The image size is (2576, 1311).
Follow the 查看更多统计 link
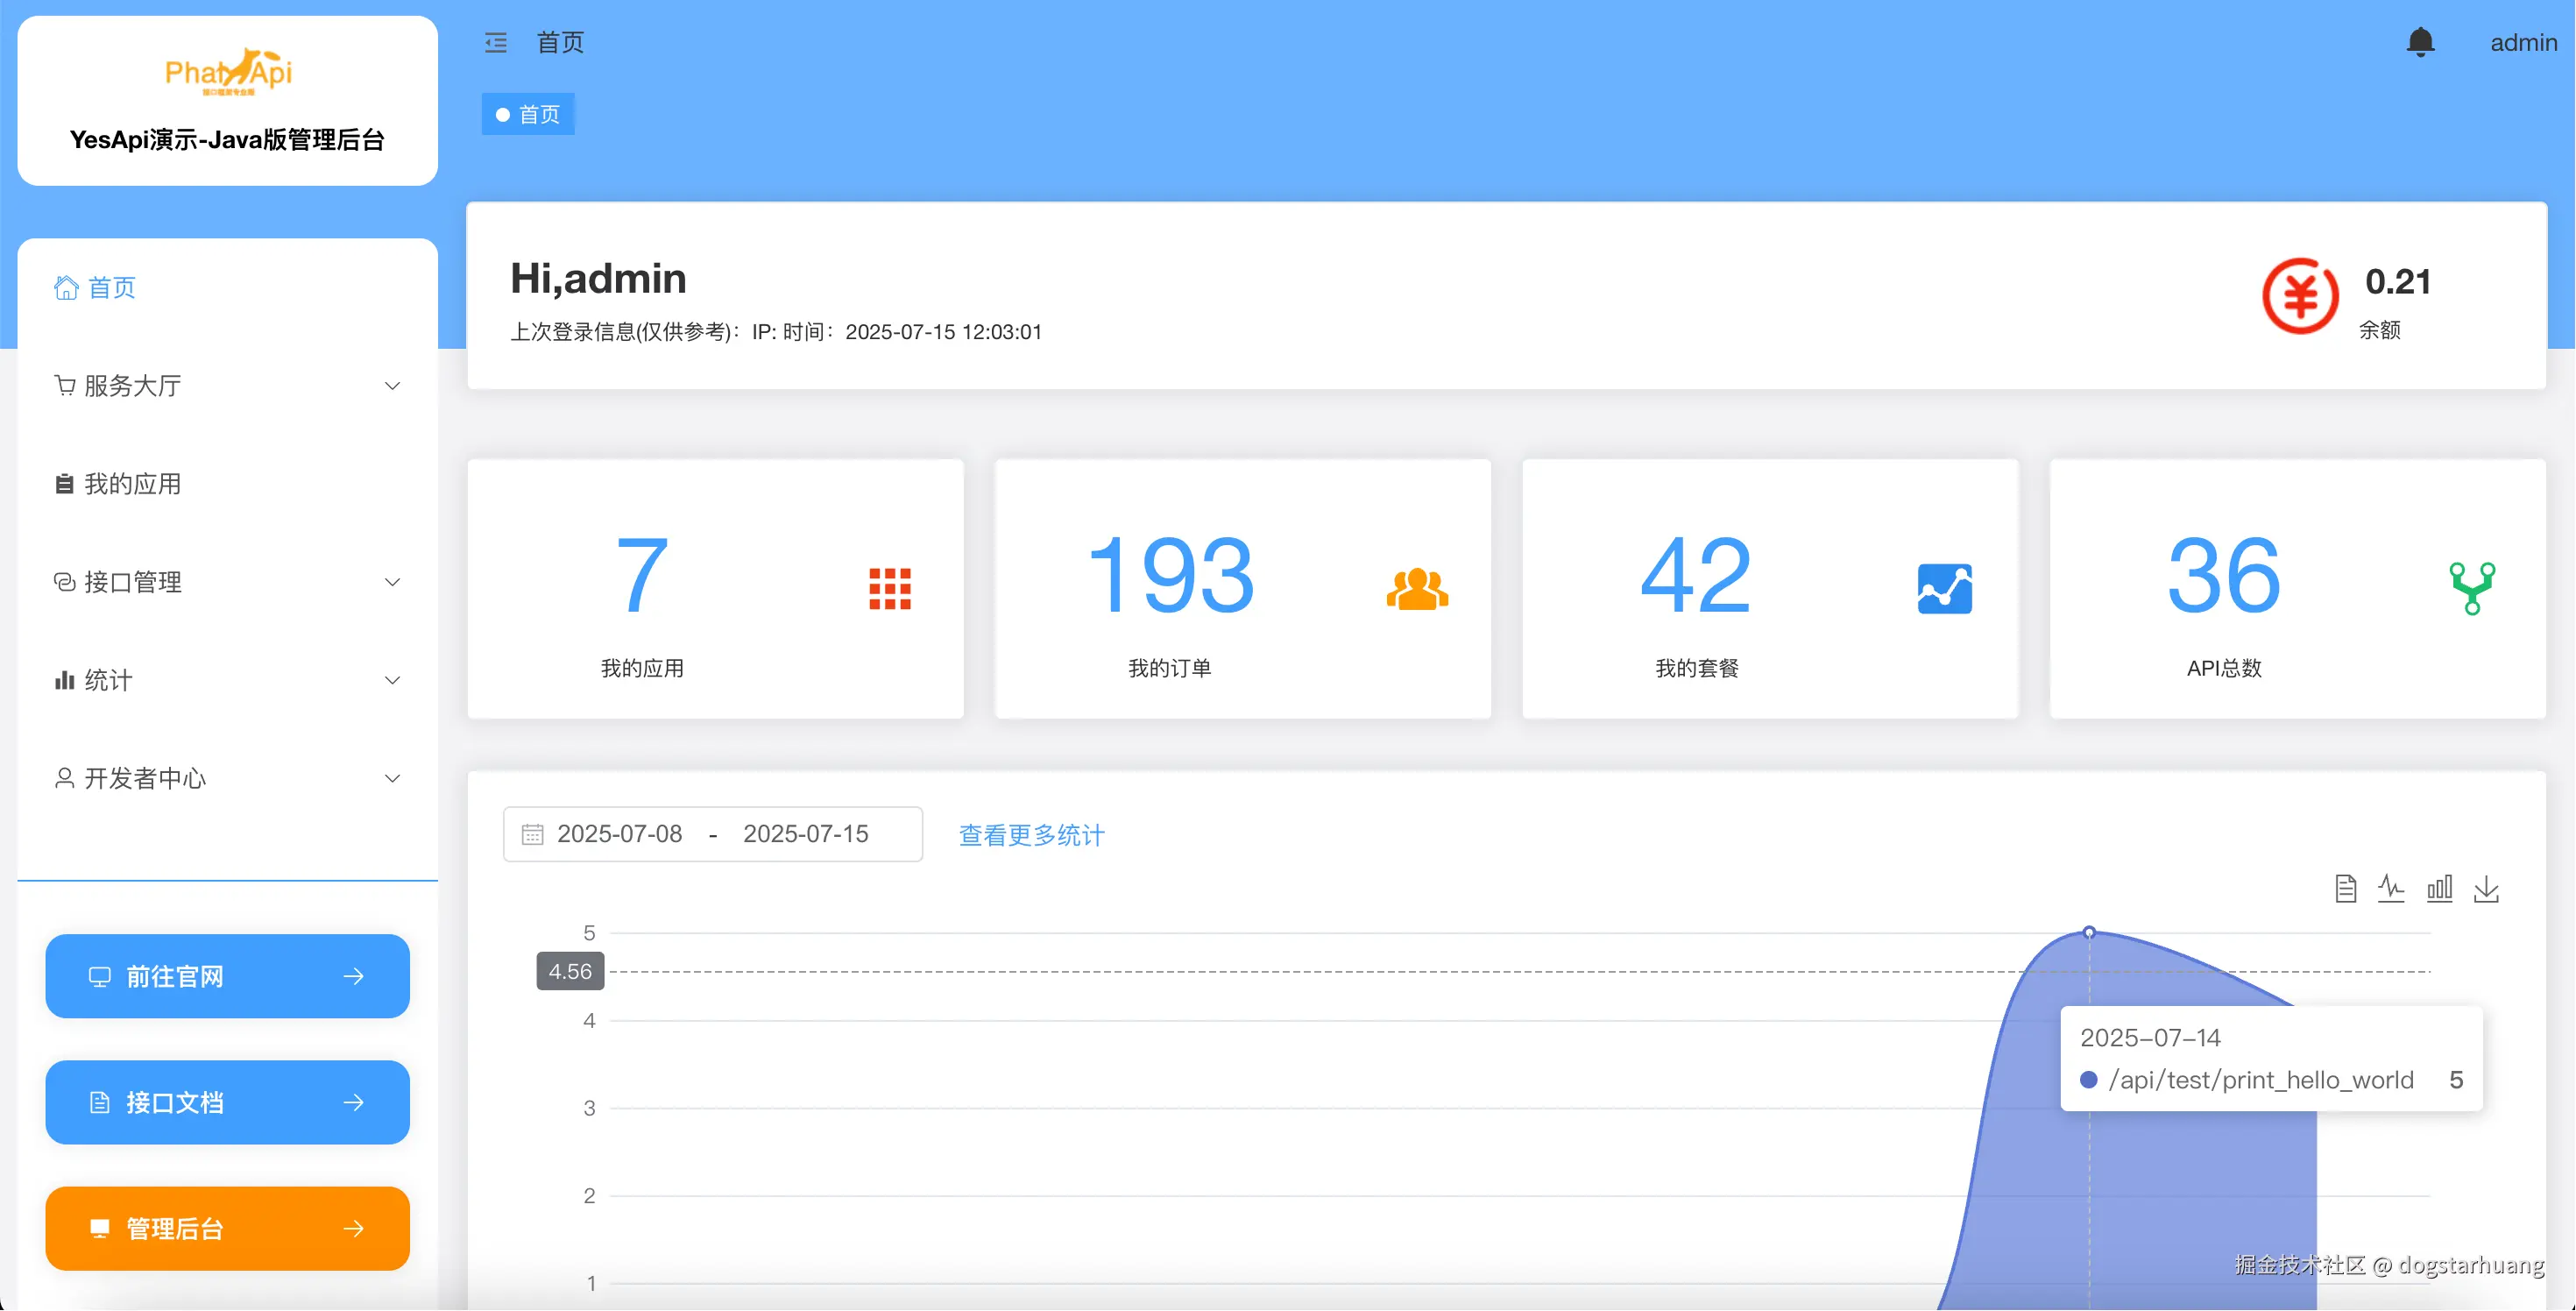1031,835
